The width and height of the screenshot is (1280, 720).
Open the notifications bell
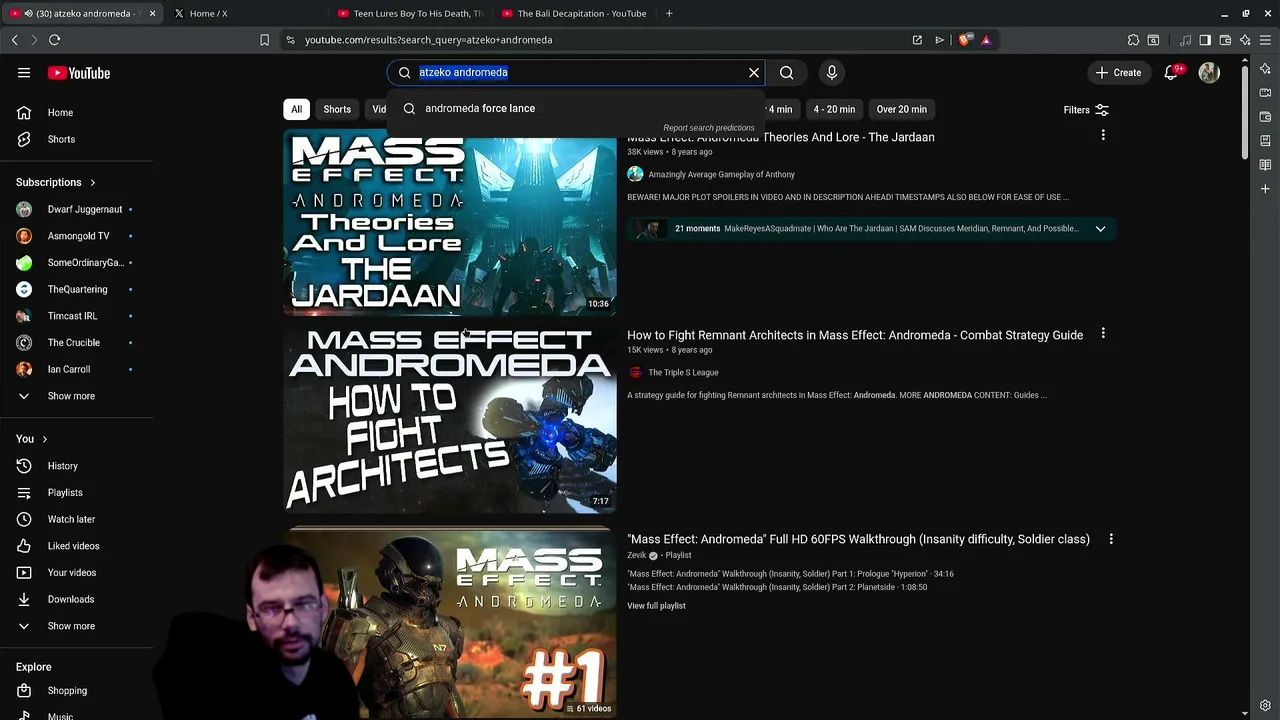coord(1171,73)
